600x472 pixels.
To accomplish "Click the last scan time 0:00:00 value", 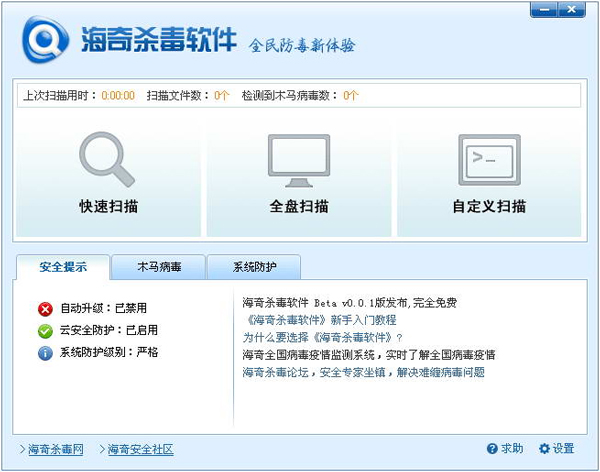I will click(118, 96).
